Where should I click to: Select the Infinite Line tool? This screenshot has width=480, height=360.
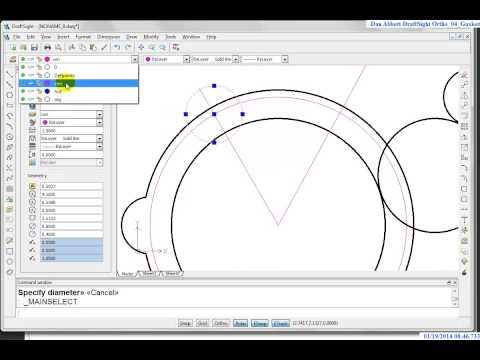[10, 85]
